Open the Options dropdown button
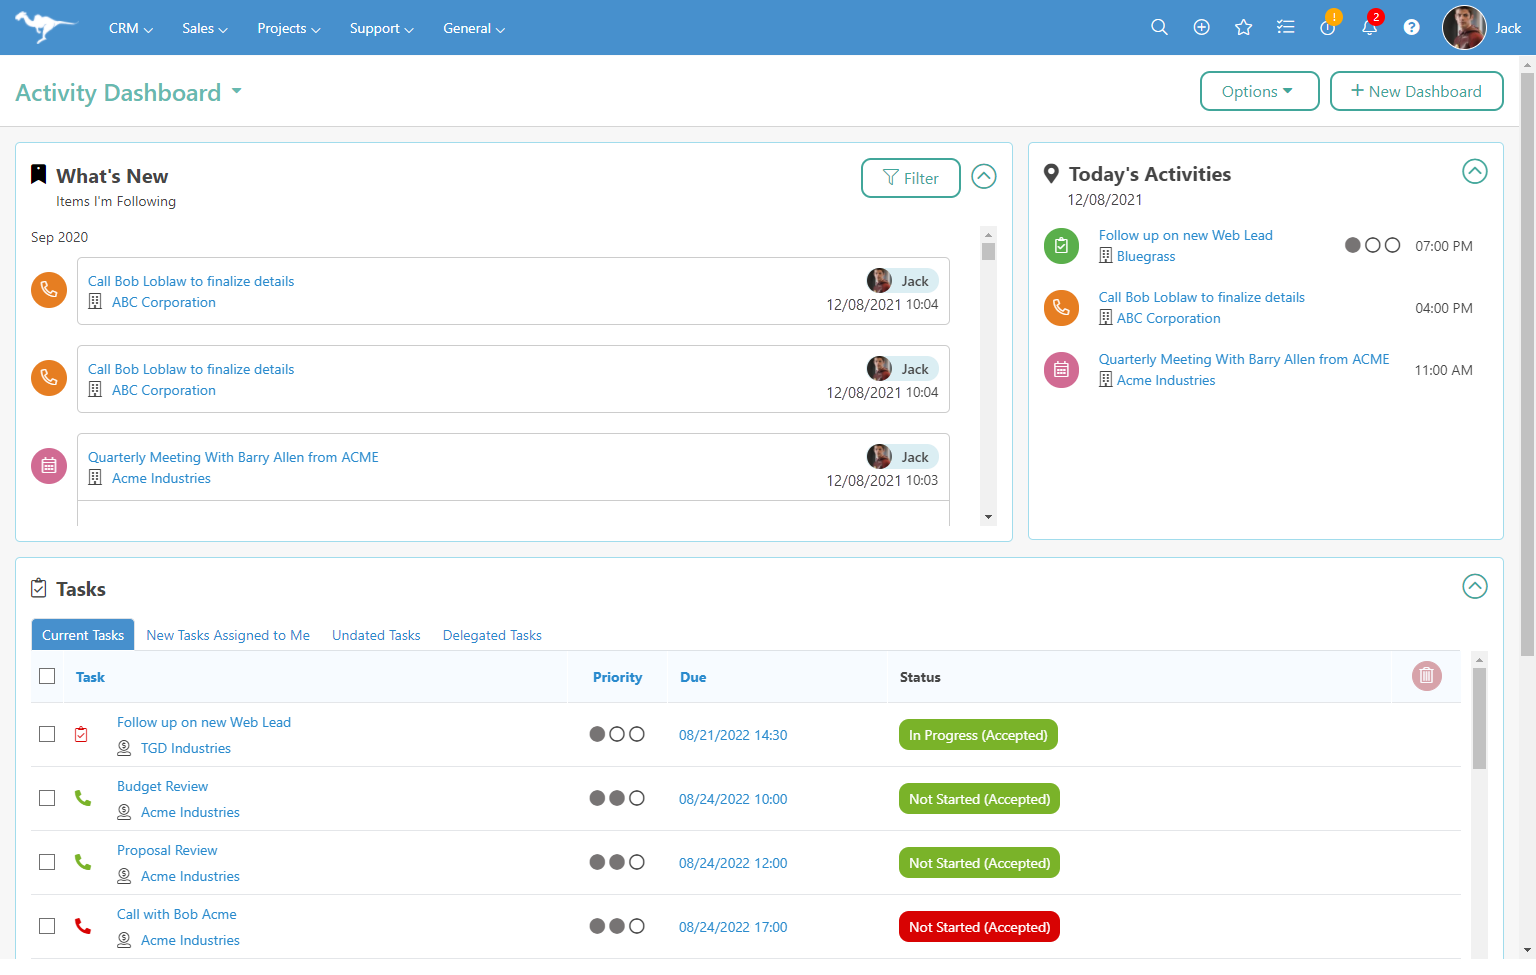Screen dimensions: 1536x975 pyautogui.click(x=1259, y=91)
